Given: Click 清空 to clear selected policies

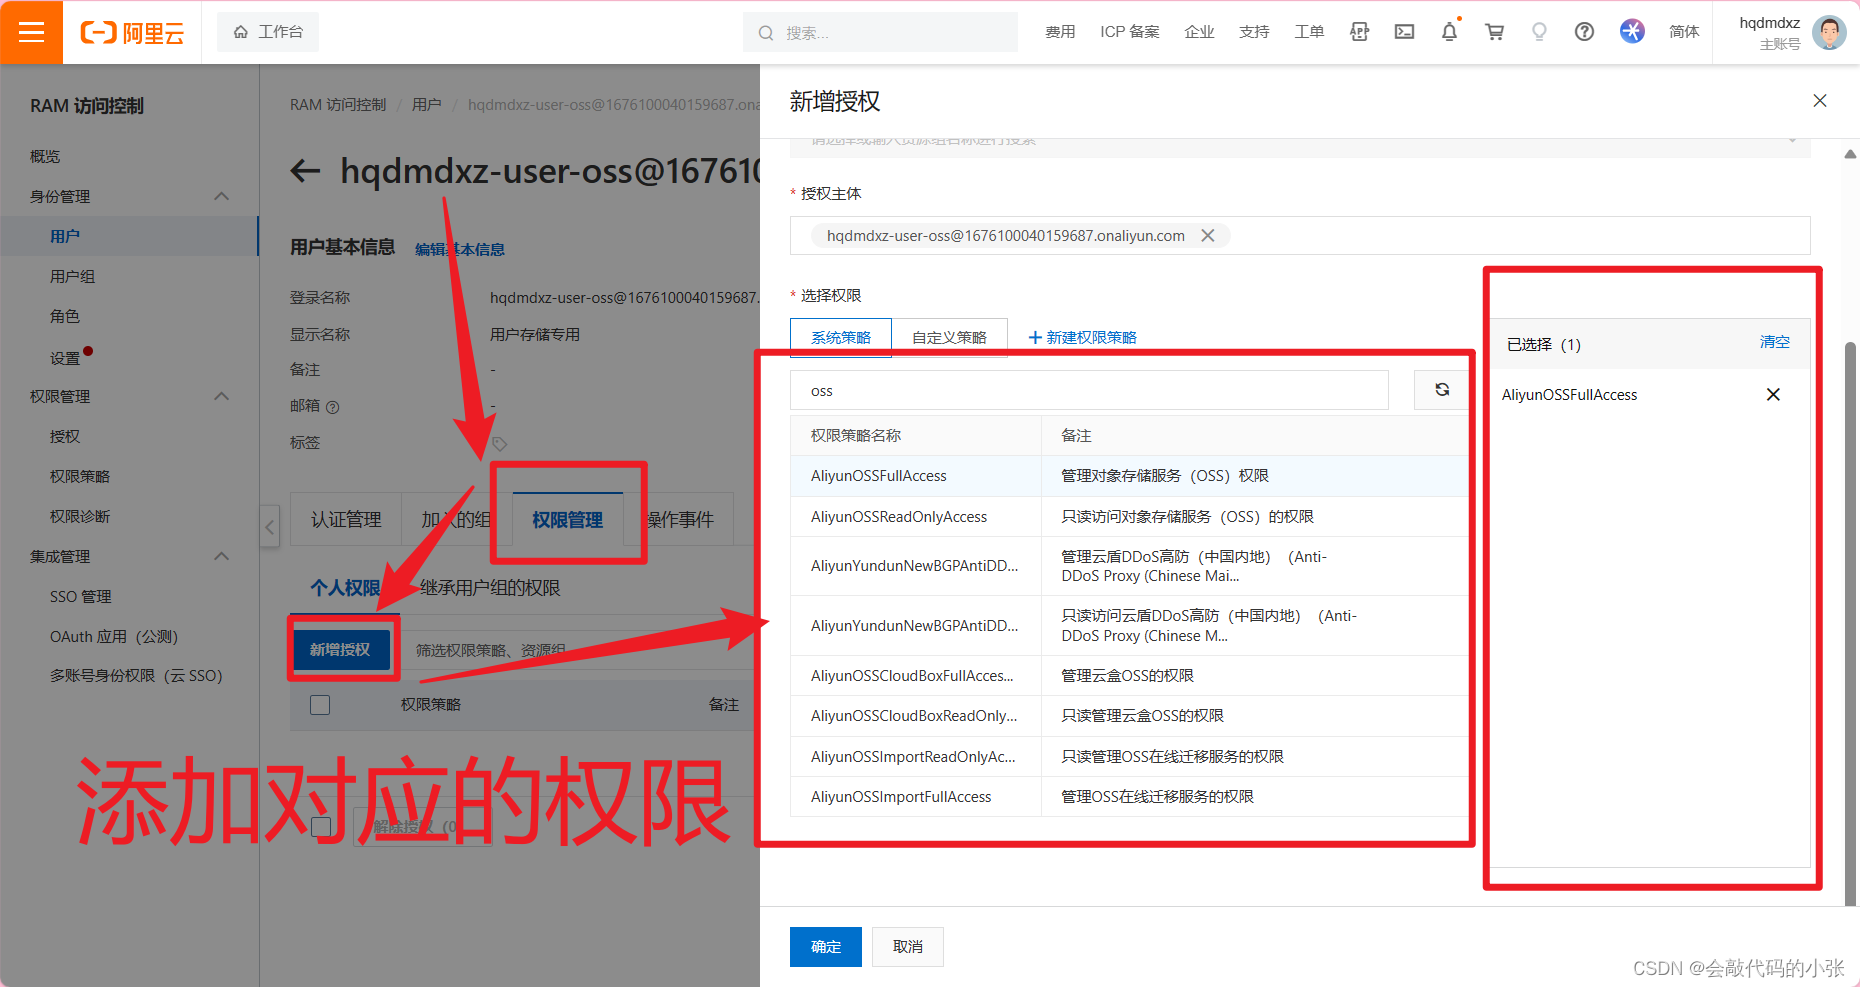Looking at the screenshot, I should (1775, 342).
